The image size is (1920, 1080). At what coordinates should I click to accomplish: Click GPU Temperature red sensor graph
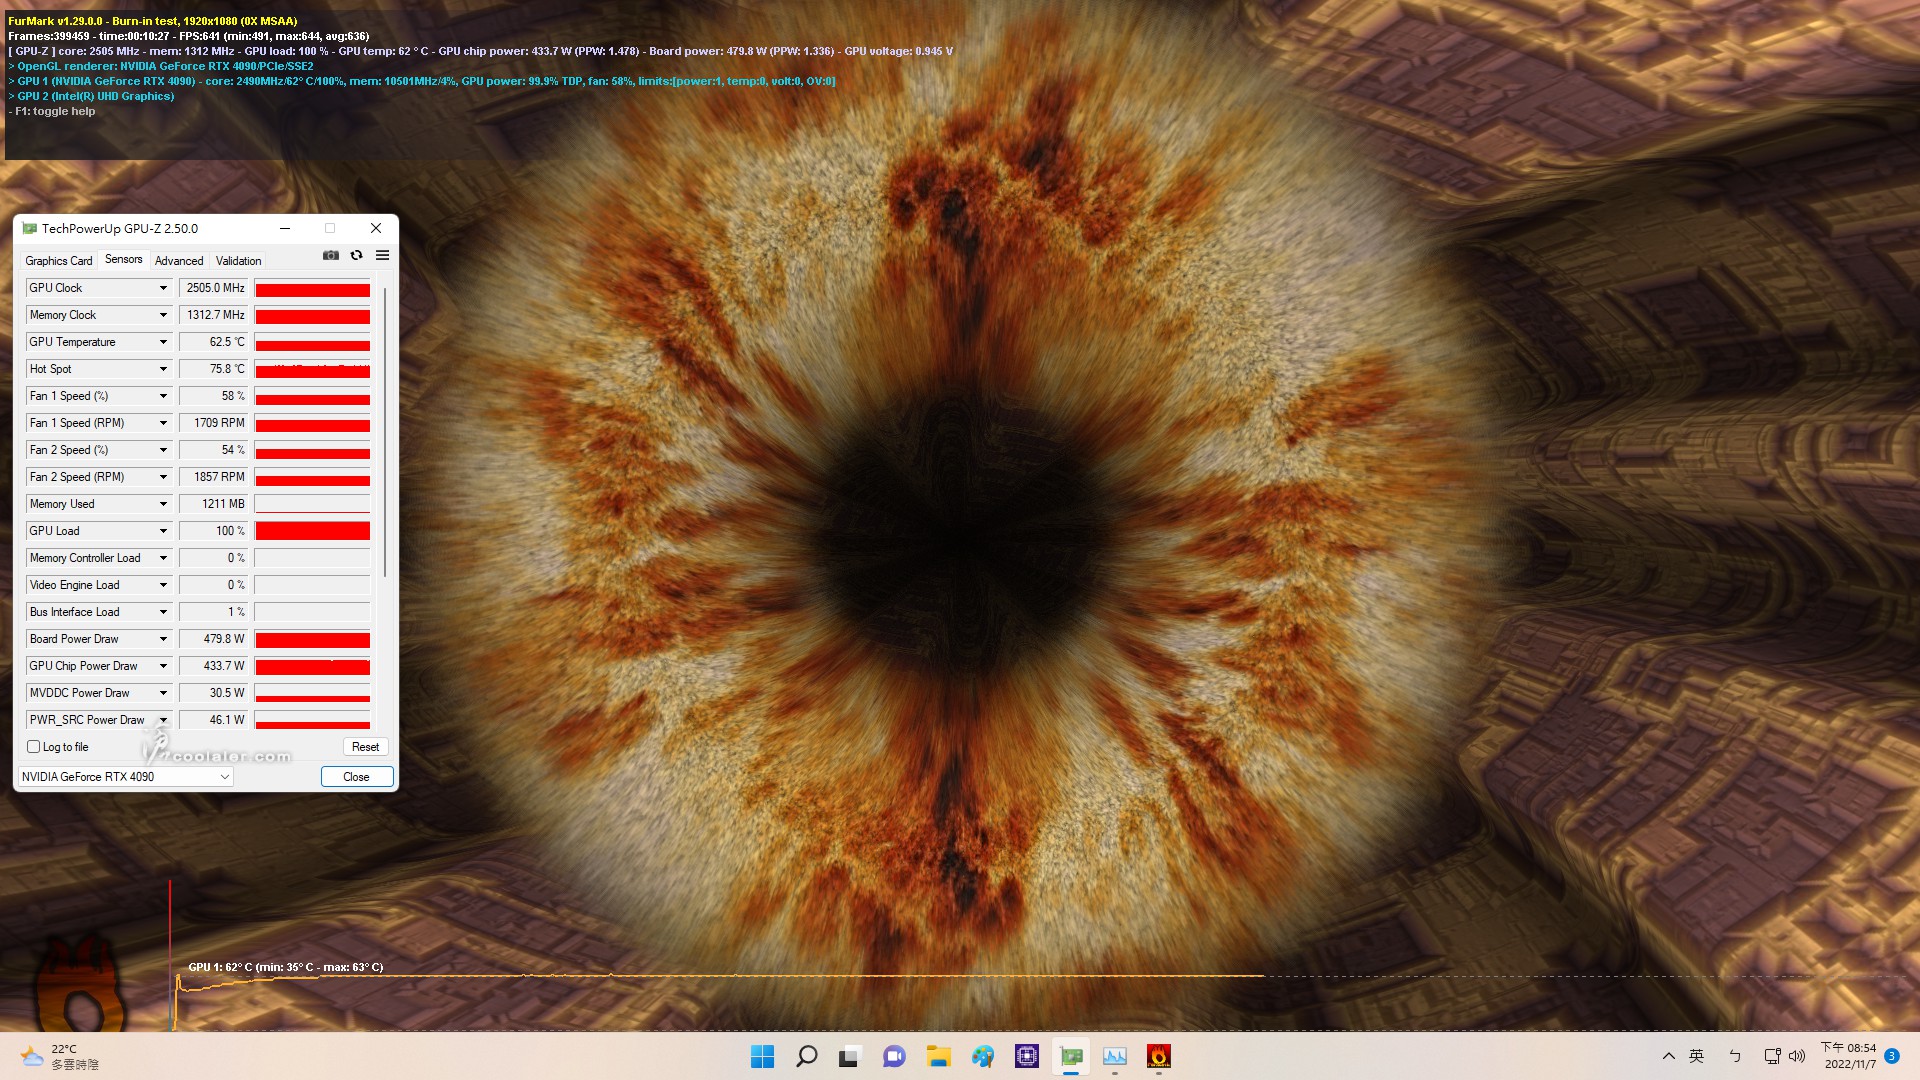point(312,342)
